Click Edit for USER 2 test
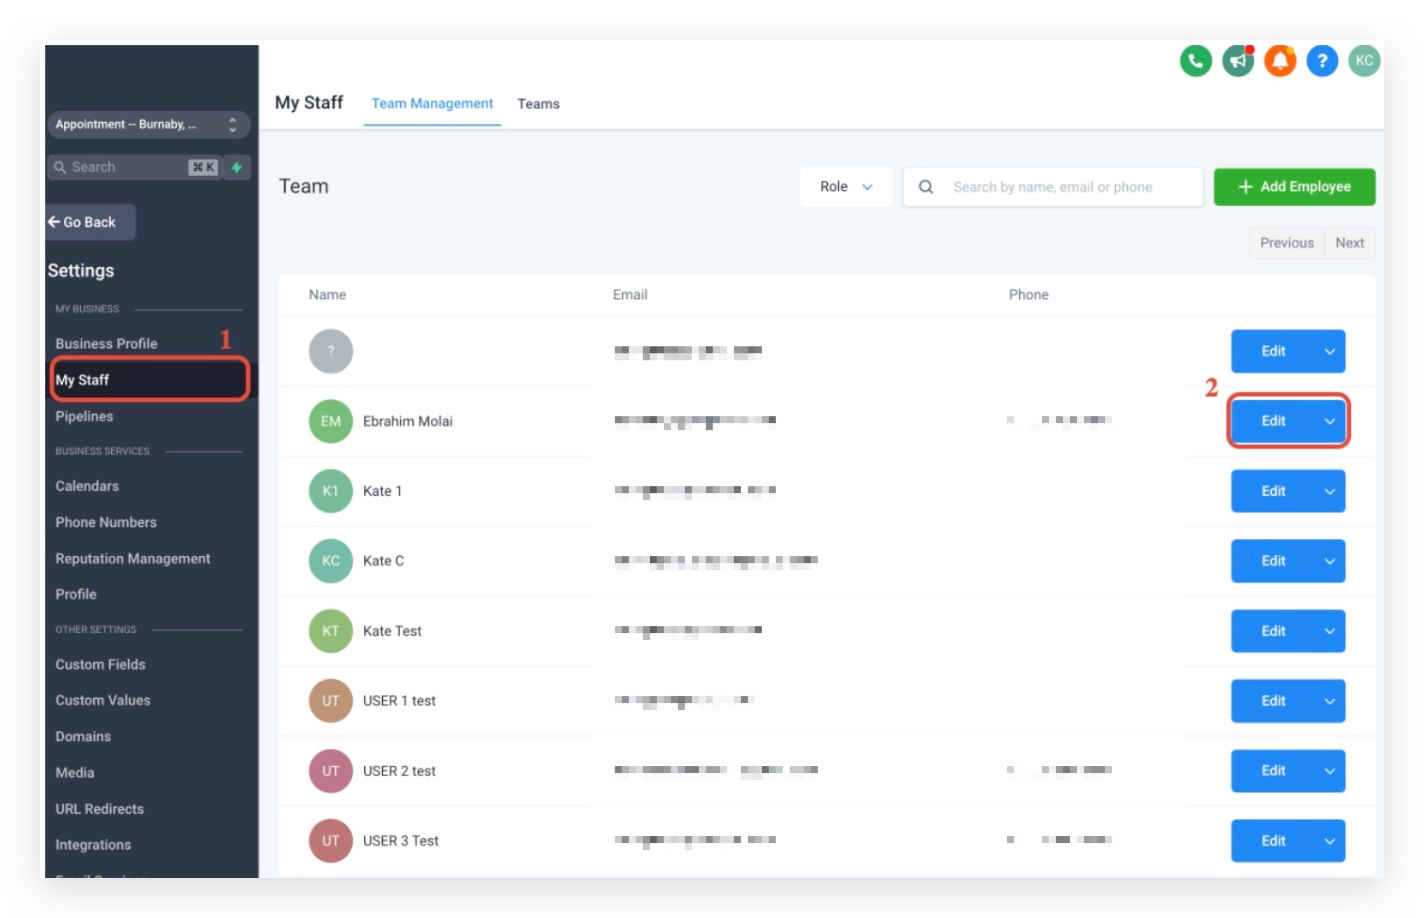The image size is (1424, 918). (x=1273, y=771)
